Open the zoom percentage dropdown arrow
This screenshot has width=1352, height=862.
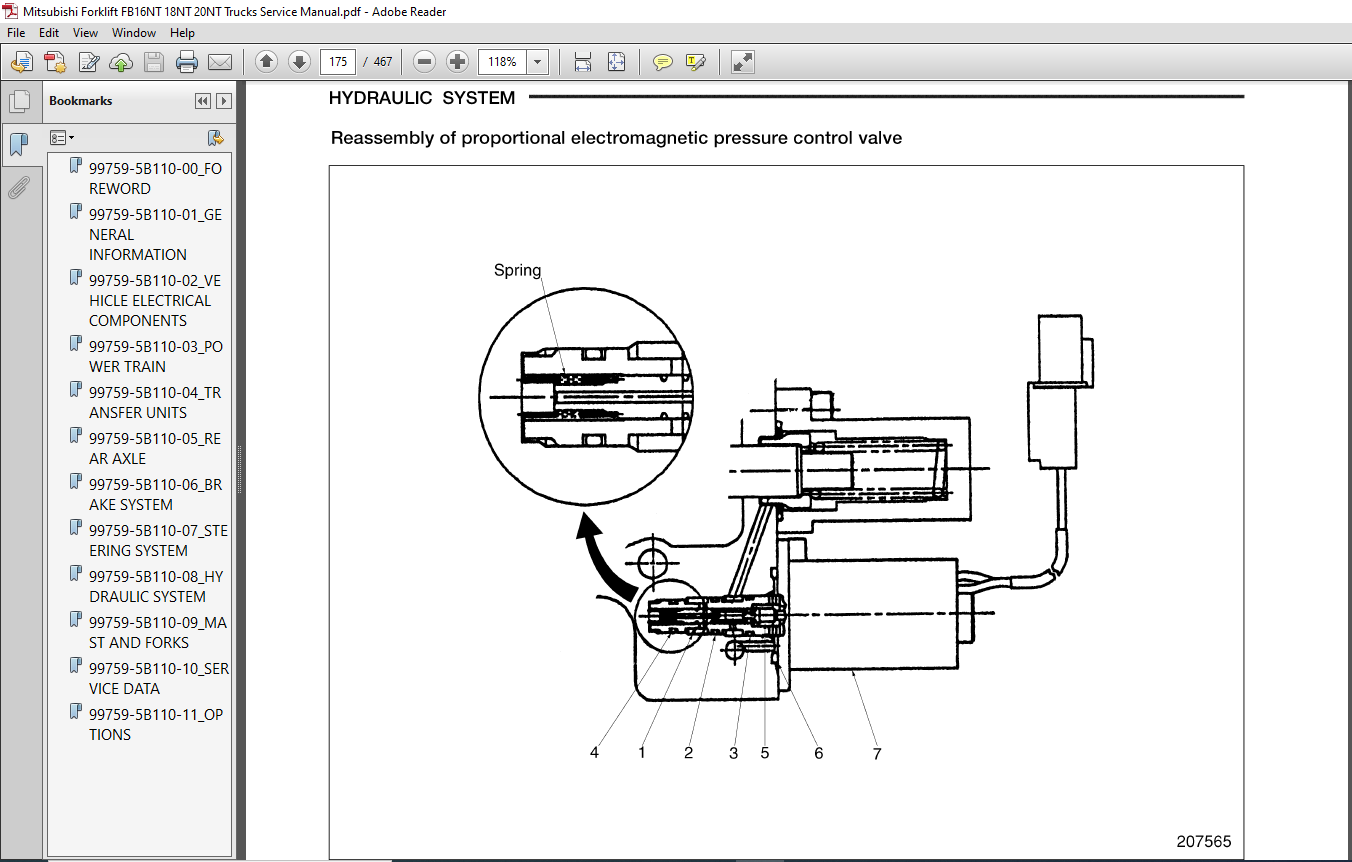point(538,62)
